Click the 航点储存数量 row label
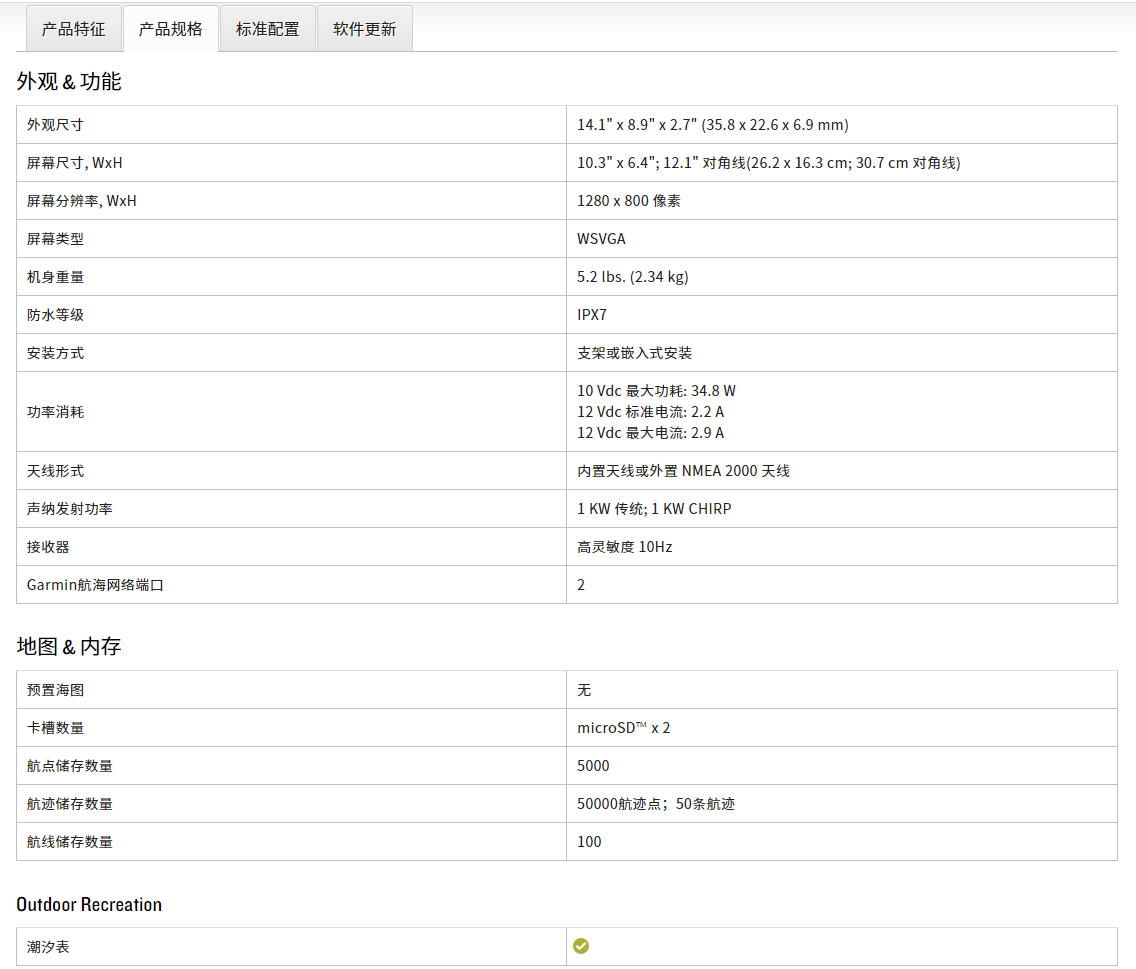The height and width of the screenshot is (969, 1136). click(70, 766)
